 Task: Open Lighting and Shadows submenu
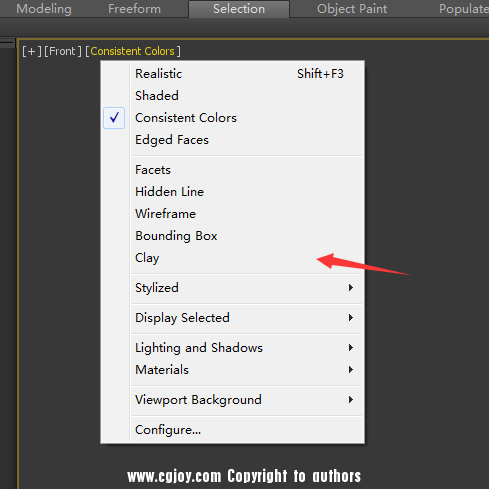[247, 348]
